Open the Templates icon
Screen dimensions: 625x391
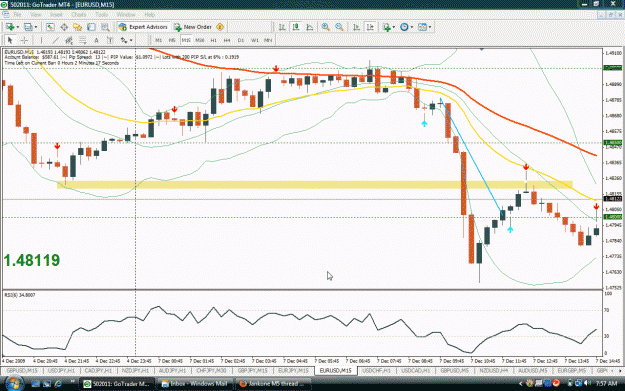(x=422, y=27)
